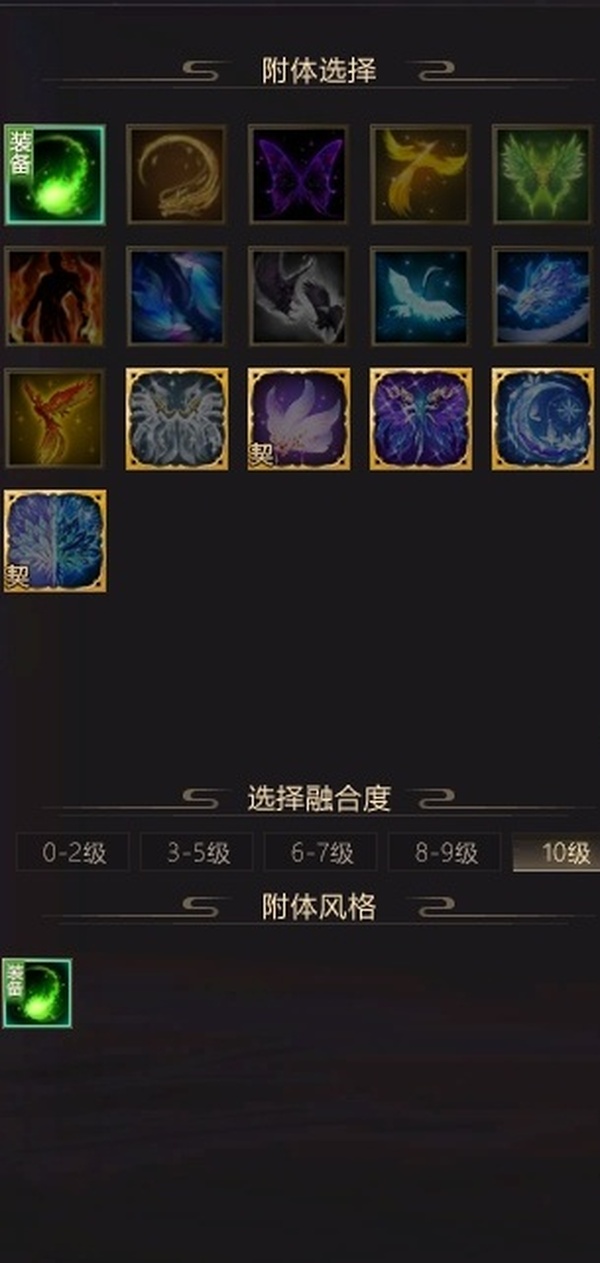Click the equipped style thumbnail under 附体风格
This screenshot has height=1263, width=600.
pos(37,993)
